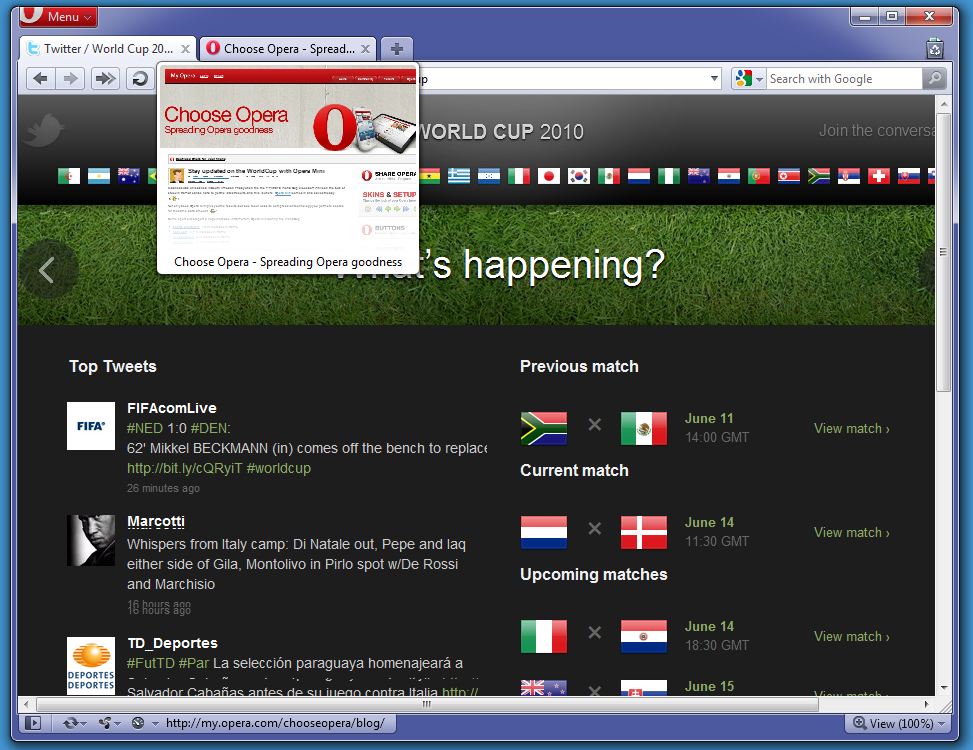Click the fast-forward double arrow icon
The image size is (973, 750).
coord(104,78)
